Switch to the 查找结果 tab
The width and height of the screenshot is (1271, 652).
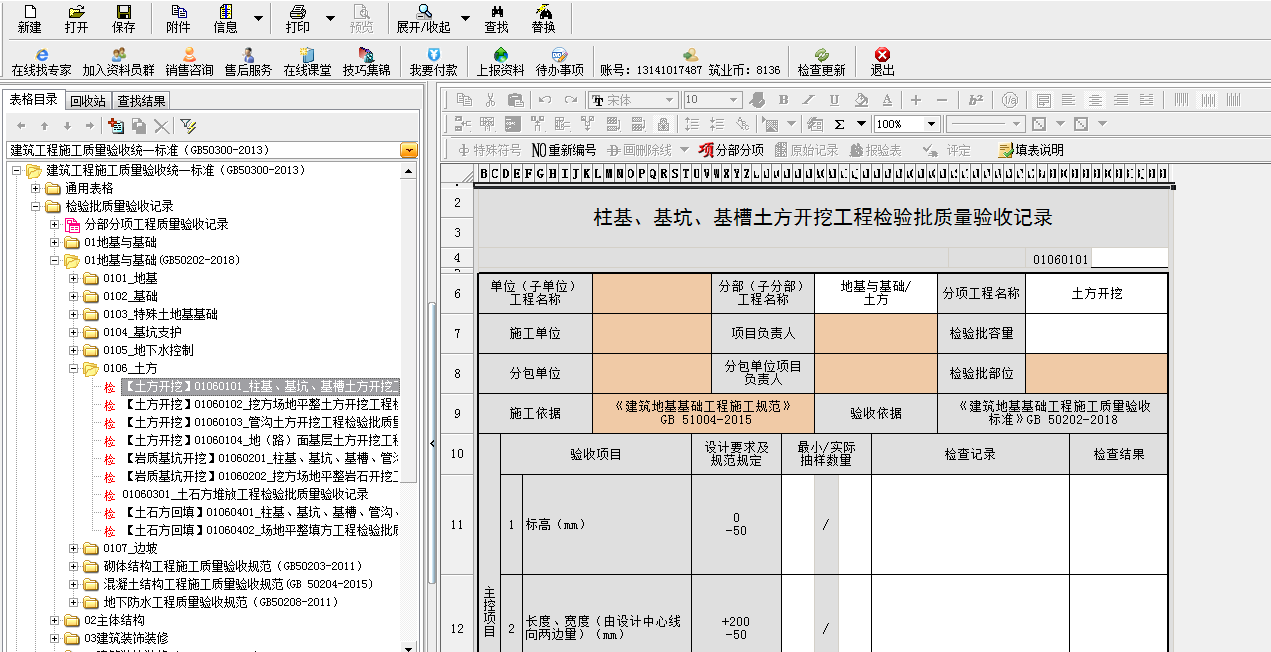tap(141, 100)
